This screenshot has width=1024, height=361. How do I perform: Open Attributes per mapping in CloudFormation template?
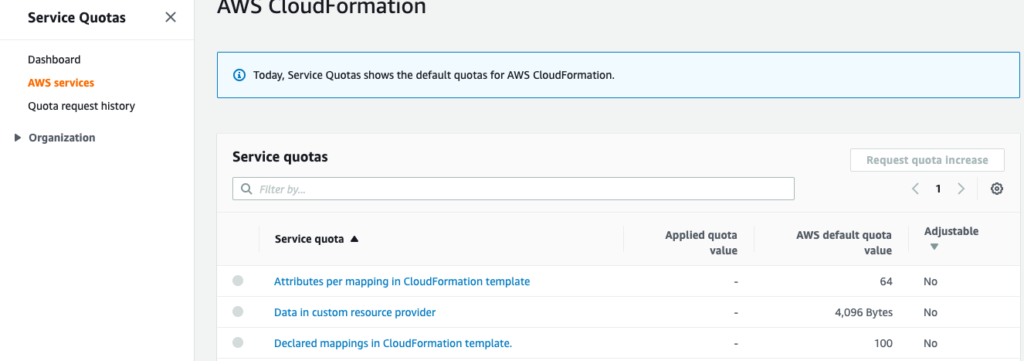tap(402, 281)
